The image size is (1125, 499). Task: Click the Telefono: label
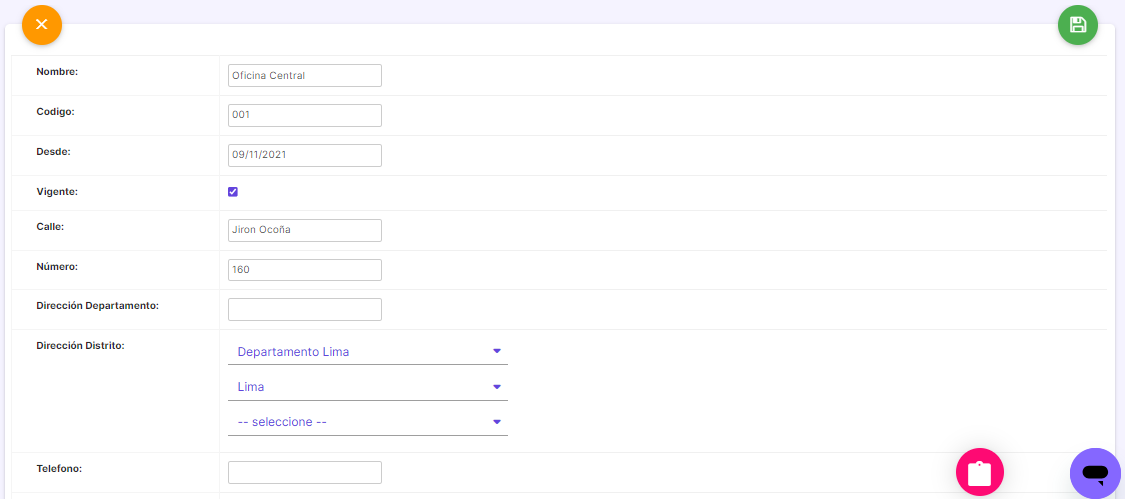click(59, 468)
